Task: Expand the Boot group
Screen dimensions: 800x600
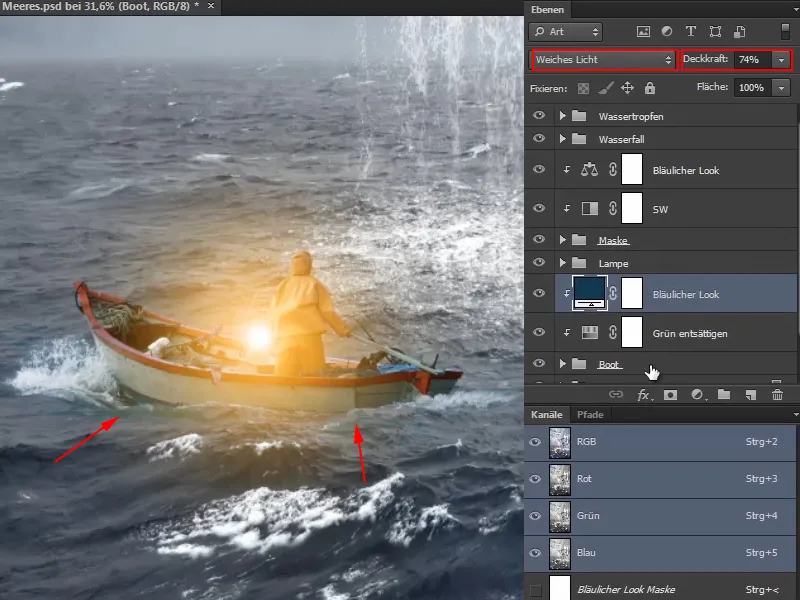Action: click(562, 363)
